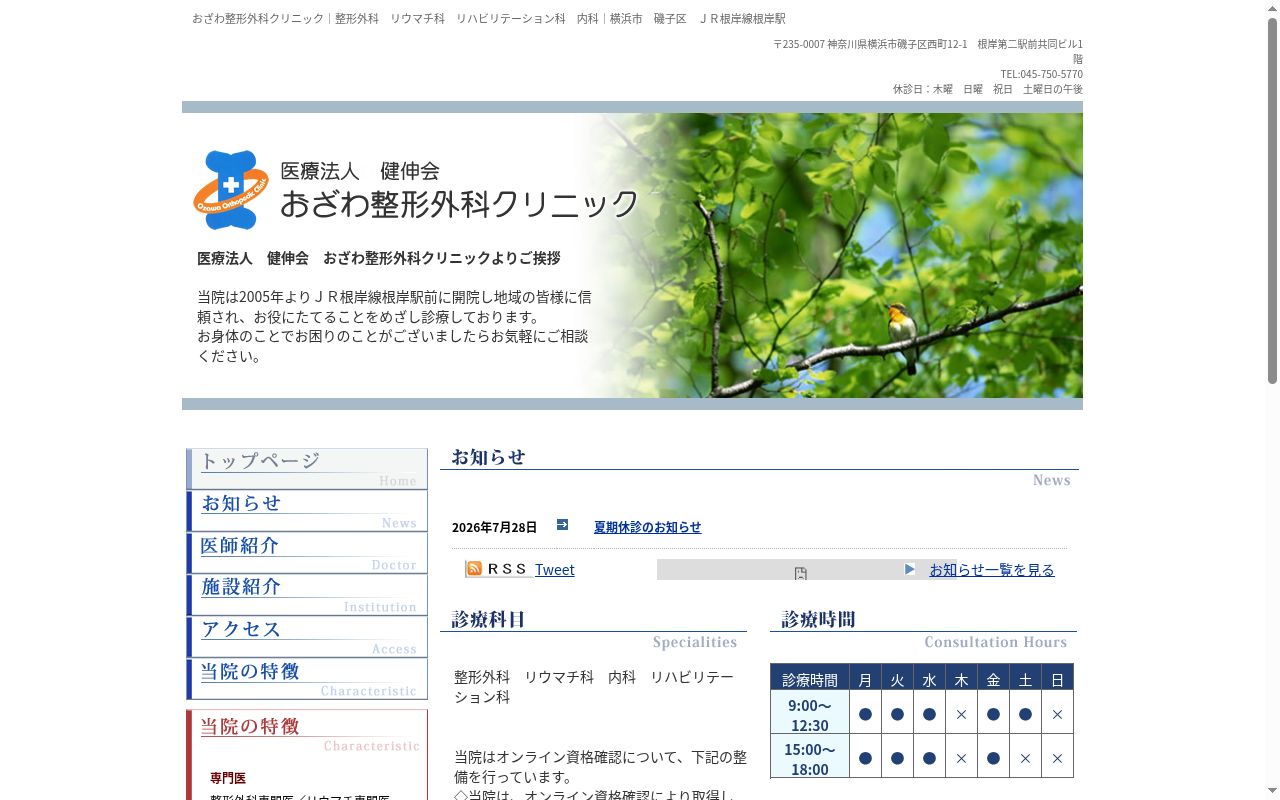Open the 夏期休診のお知らせ news link
Image resolution: width=1280 pixels, height=800 pixels.
(647, 527)
